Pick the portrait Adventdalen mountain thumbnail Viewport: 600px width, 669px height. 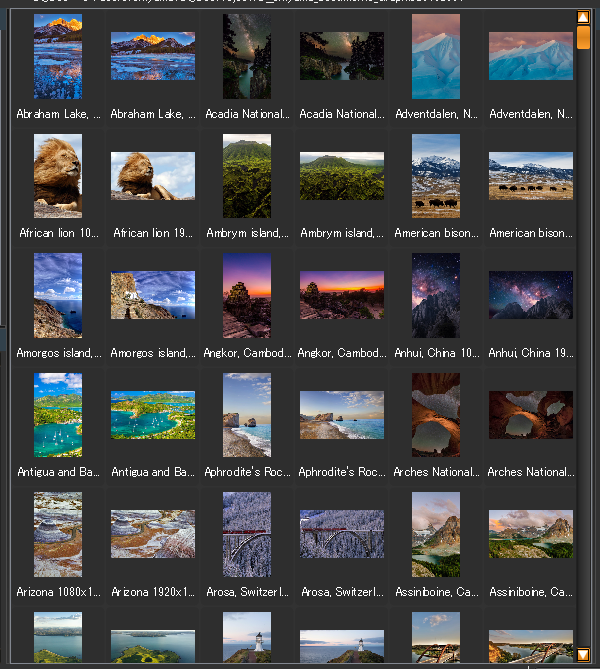436,56
